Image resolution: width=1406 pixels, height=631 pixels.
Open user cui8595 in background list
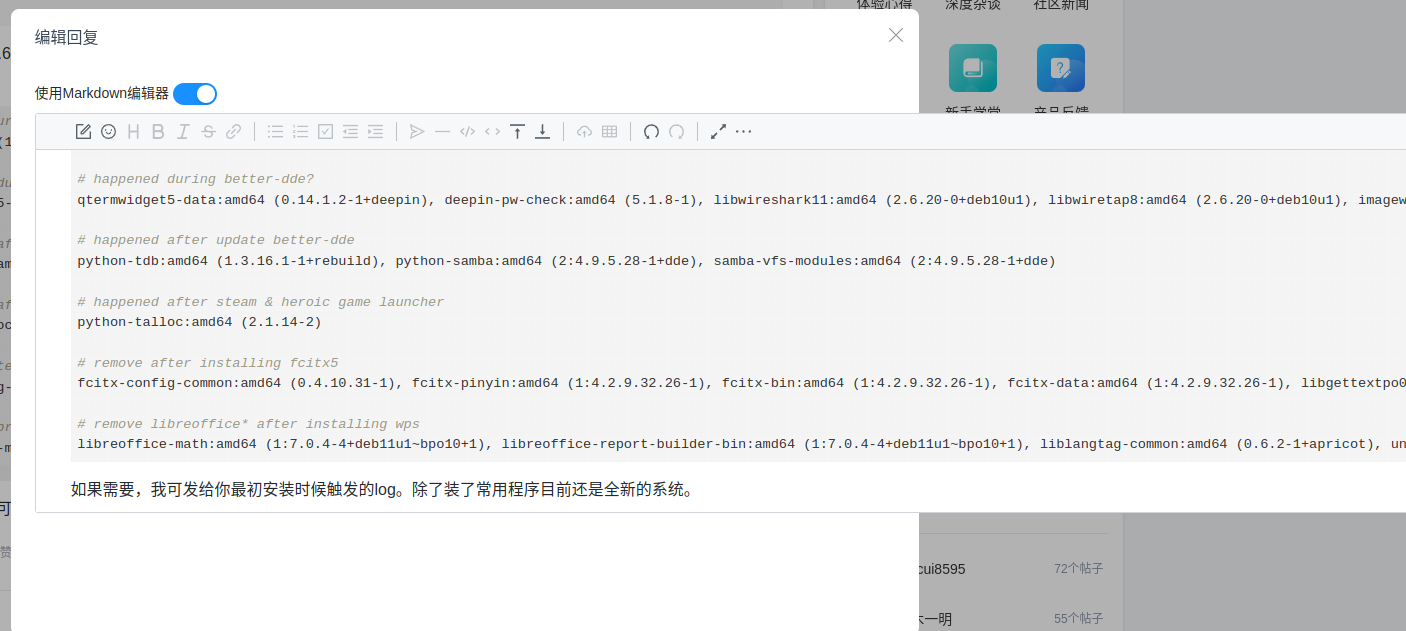pos(942,568)
